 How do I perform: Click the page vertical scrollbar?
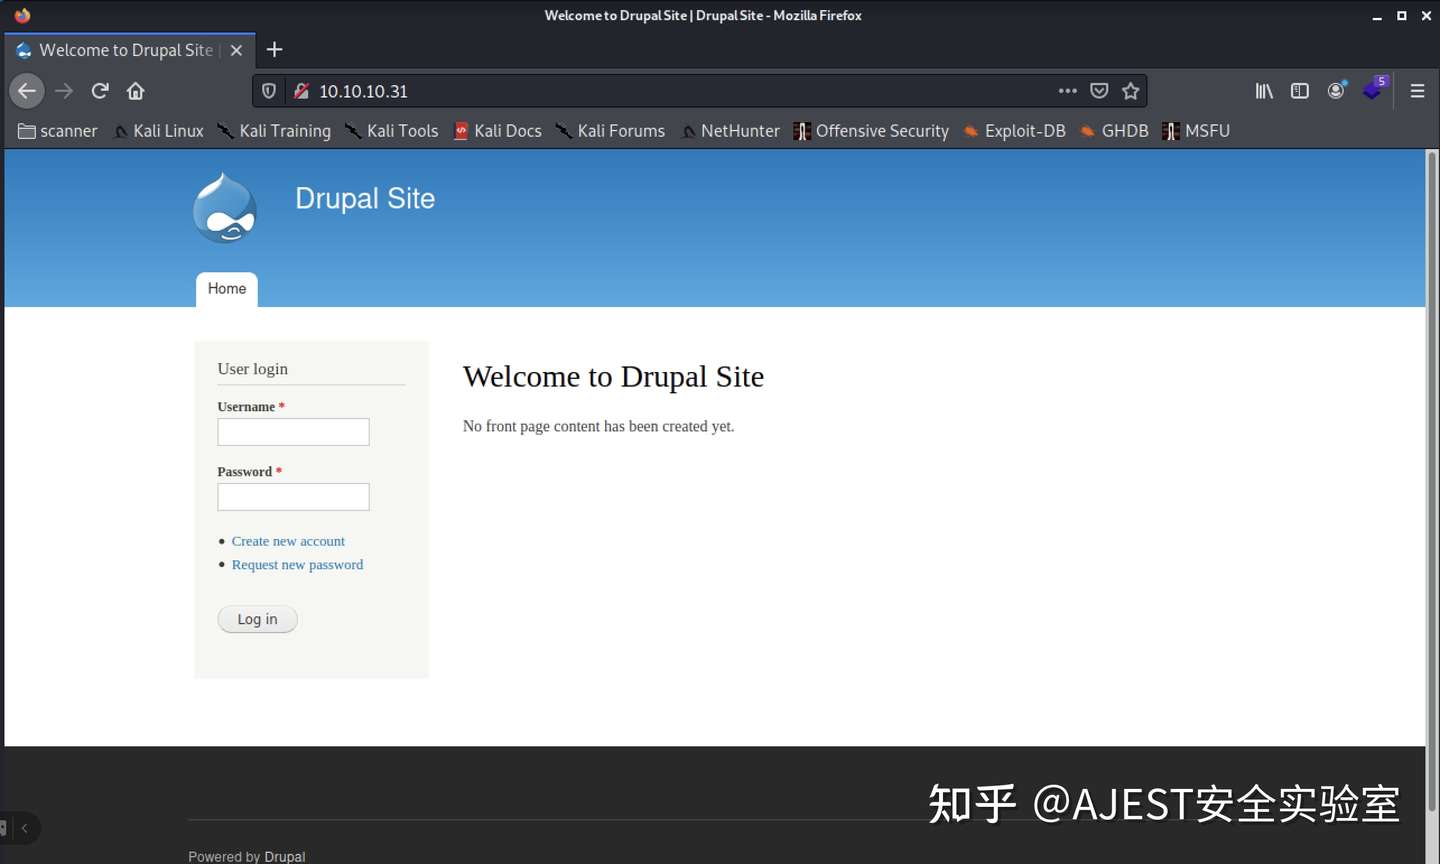point(1432,480)
